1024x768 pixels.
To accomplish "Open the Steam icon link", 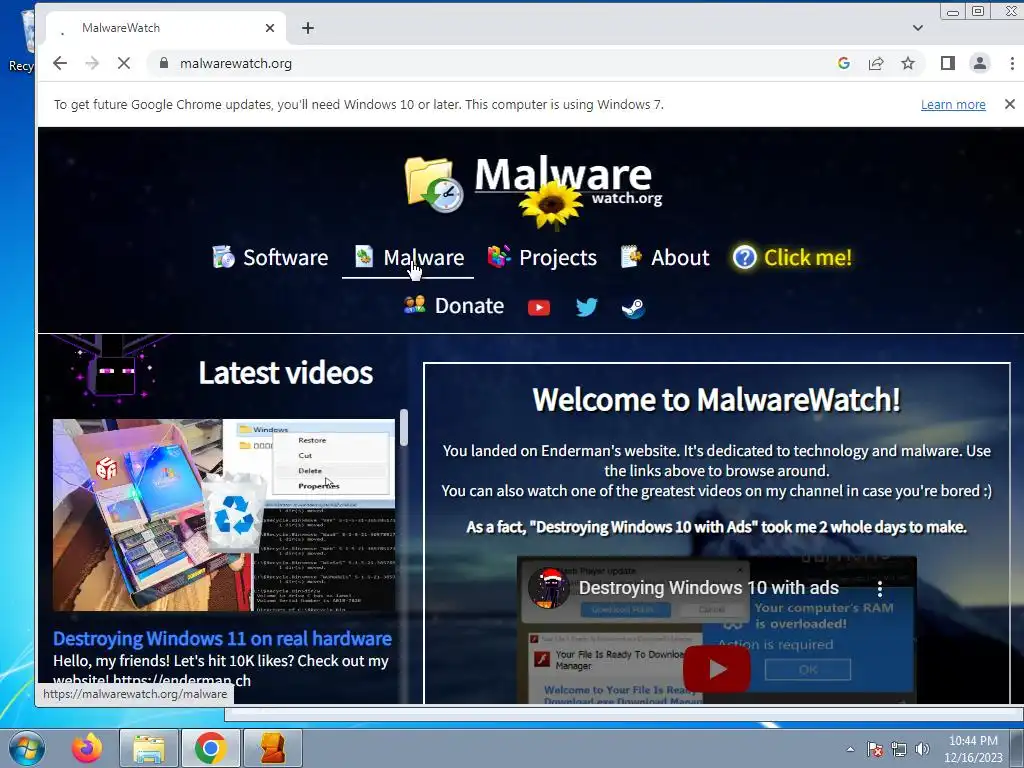I will (633, 308).
